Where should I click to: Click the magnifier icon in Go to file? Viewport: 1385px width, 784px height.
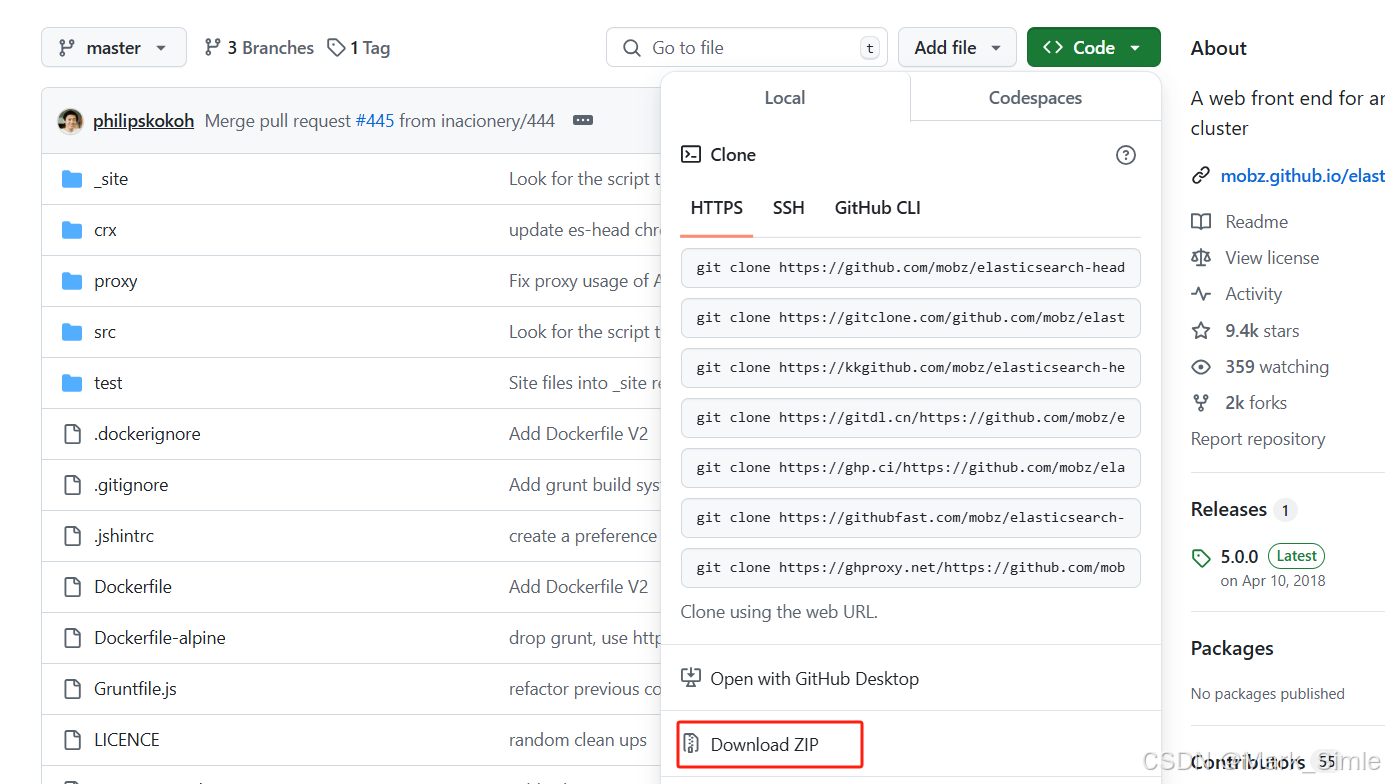[x=632, y=48]
